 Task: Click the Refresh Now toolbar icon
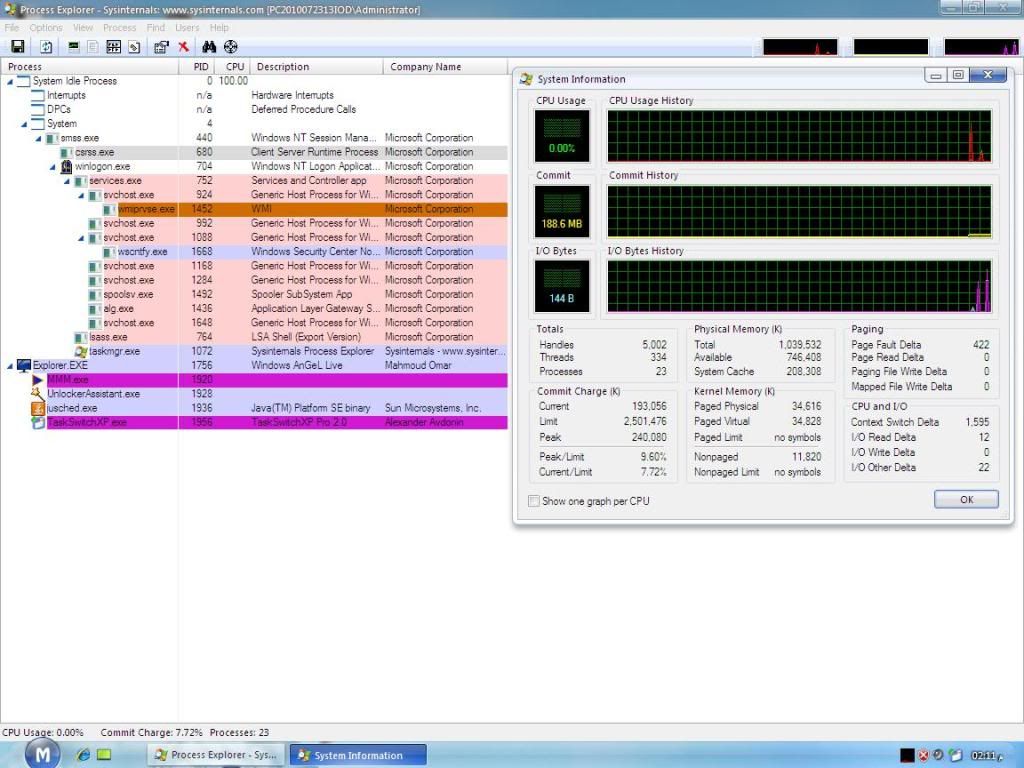coord(46,46)
